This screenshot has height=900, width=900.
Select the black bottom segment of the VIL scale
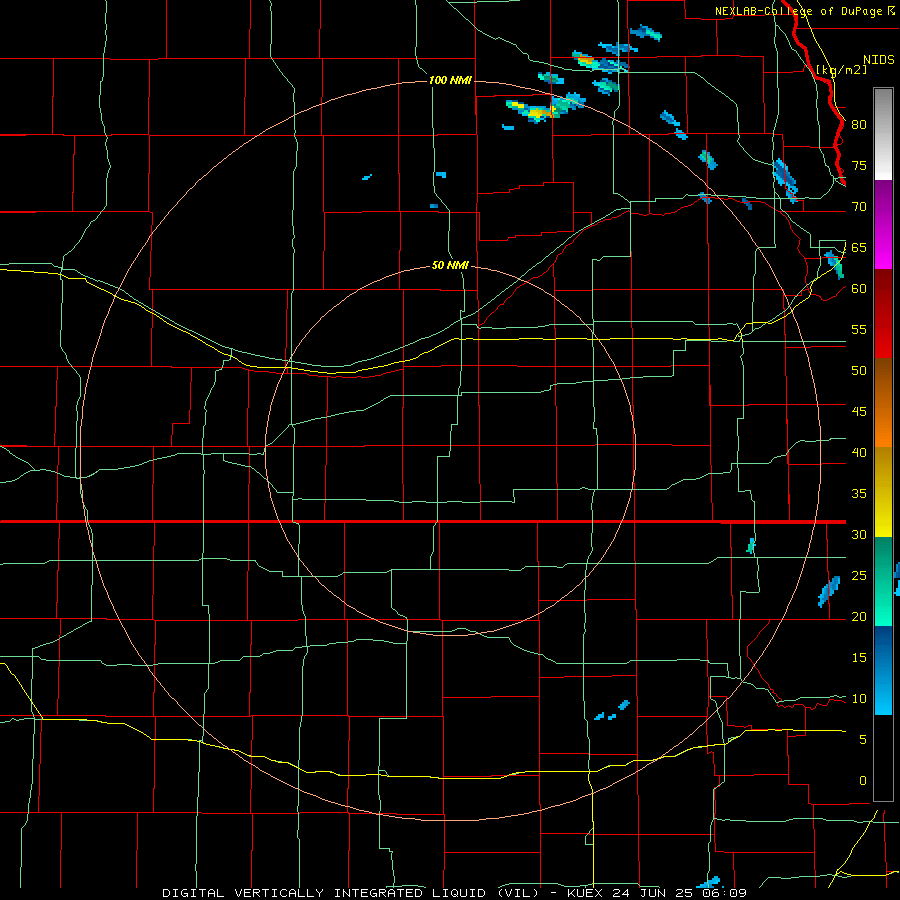tap(883, 758)
